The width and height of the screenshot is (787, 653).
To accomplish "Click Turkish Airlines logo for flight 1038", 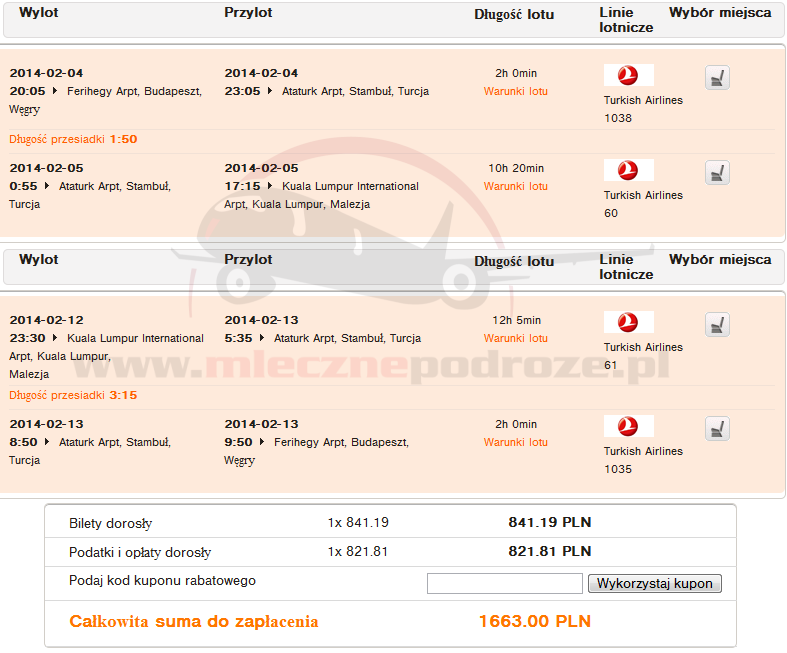I will [x=628, y=75].
